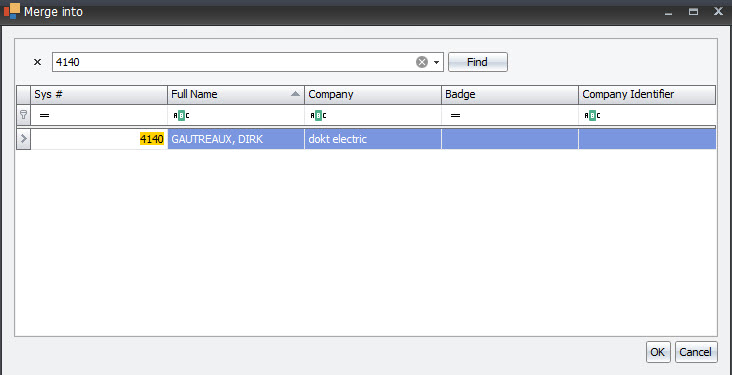The height and width of the screenshot is (375, 732).
Task: Open the Sys # equals filter operator
Action: point(44,115)
